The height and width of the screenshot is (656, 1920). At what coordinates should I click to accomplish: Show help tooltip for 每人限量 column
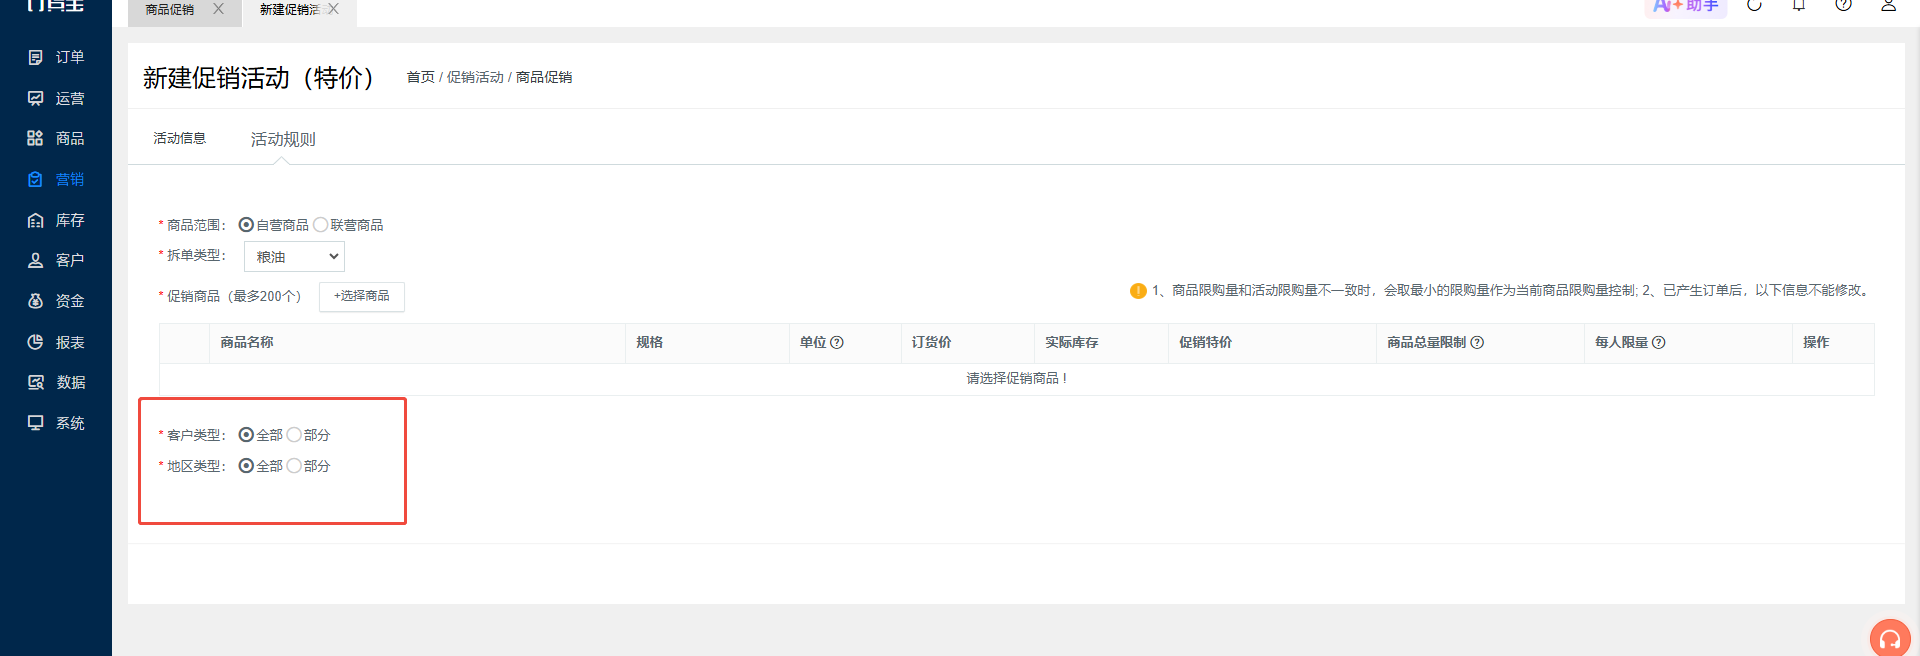click(x=1659, y=342)
